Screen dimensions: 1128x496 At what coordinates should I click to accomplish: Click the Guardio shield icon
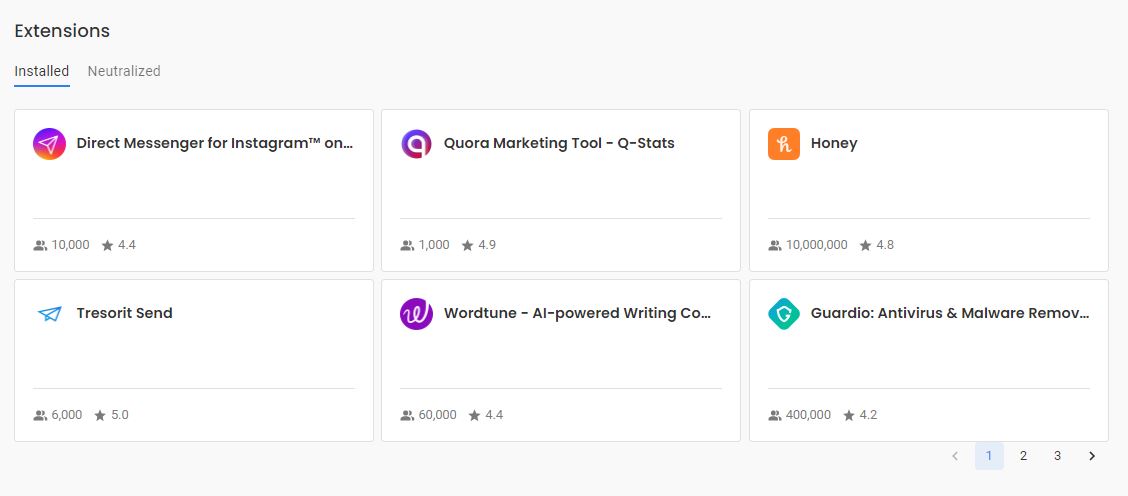pyautogui.click(x=784, y=314)
